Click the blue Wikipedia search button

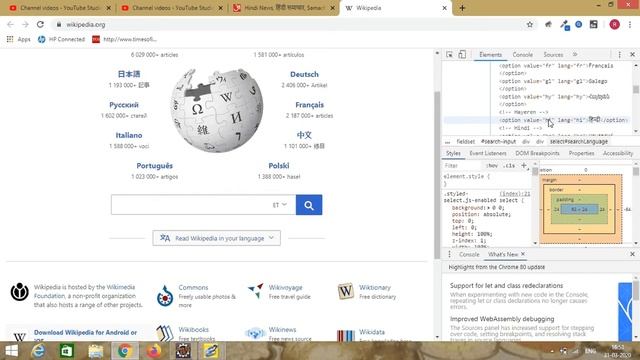click(x=309, y=205)
